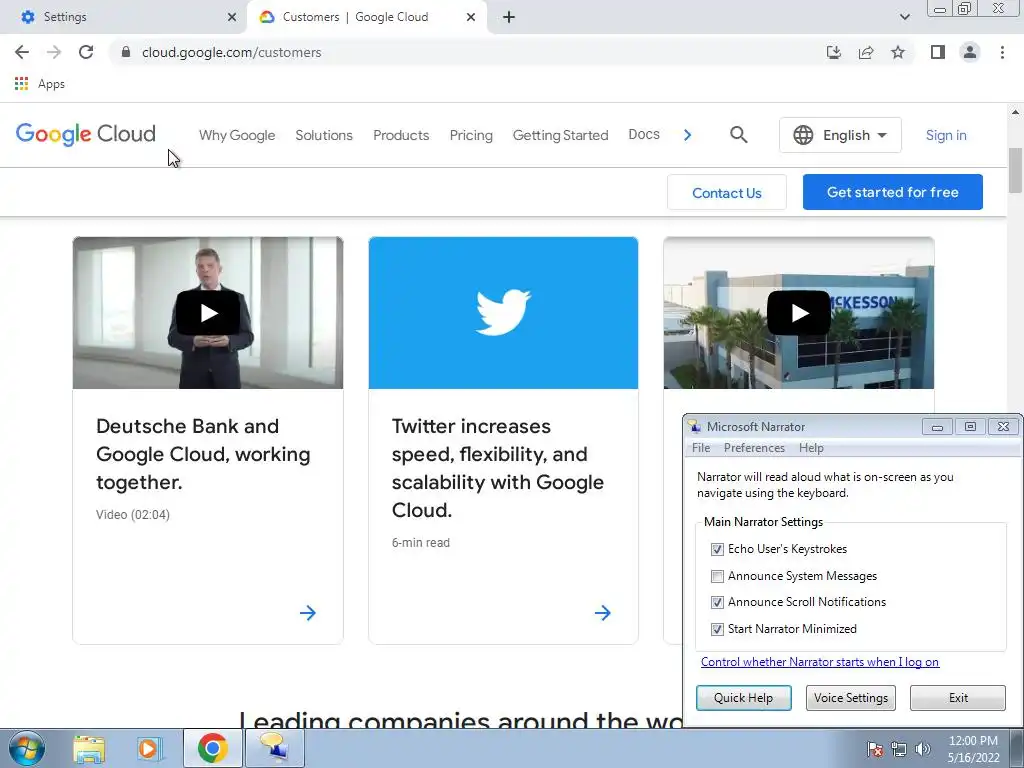Open Windows Explorer from taskbar
This screenshot has height=768, width=1024.
click(x=89, y=748)
